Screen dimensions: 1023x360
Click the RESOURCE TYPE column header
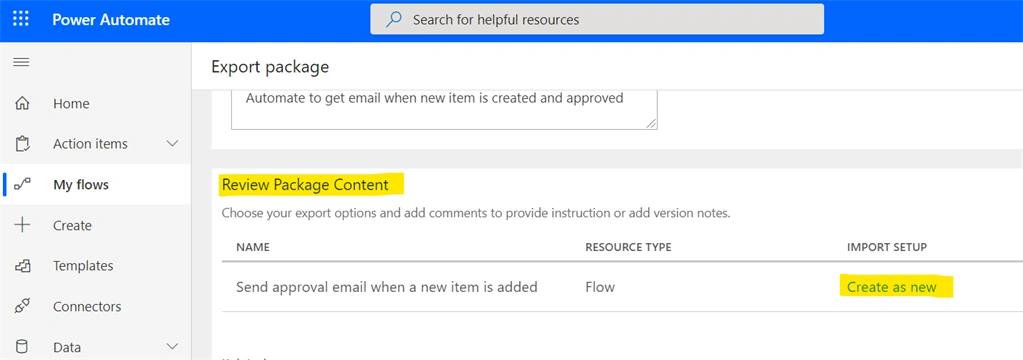point(628,247)
